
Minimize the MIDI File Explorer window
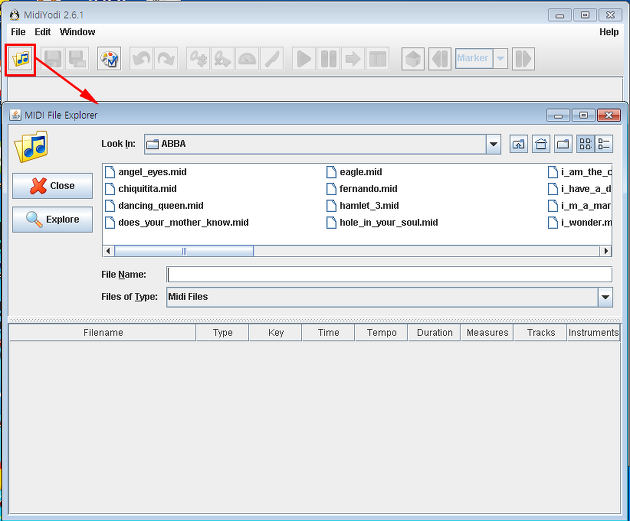coord(558,116)
